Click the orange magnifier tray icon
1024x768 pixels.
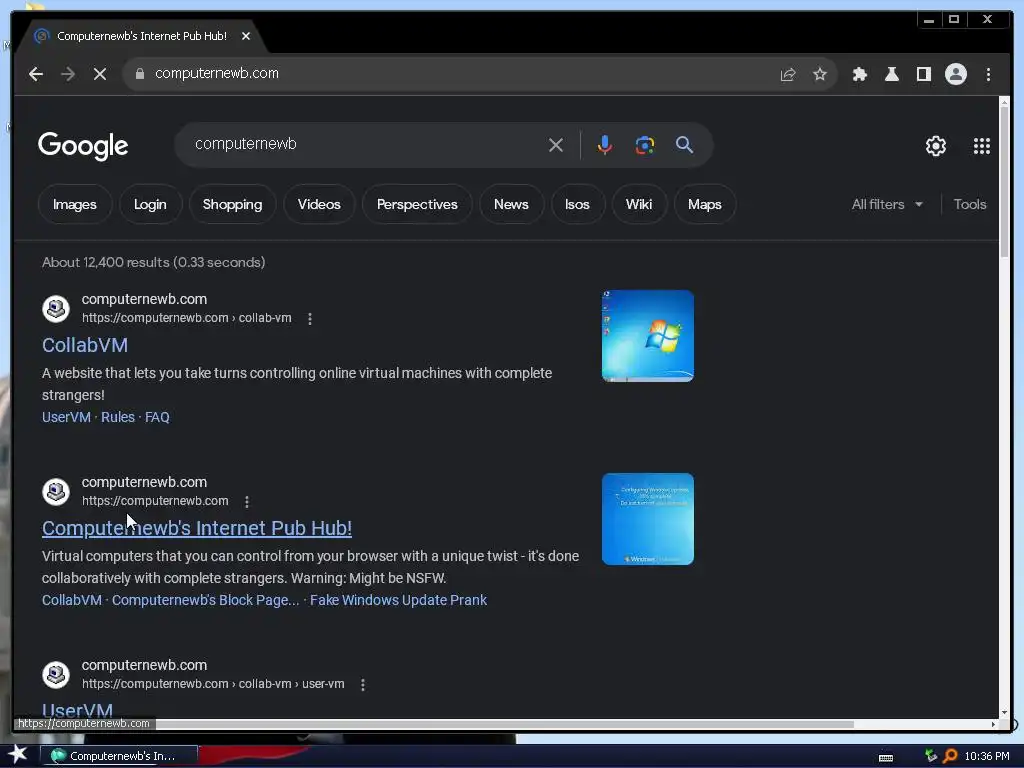click(x=950, y=756)
